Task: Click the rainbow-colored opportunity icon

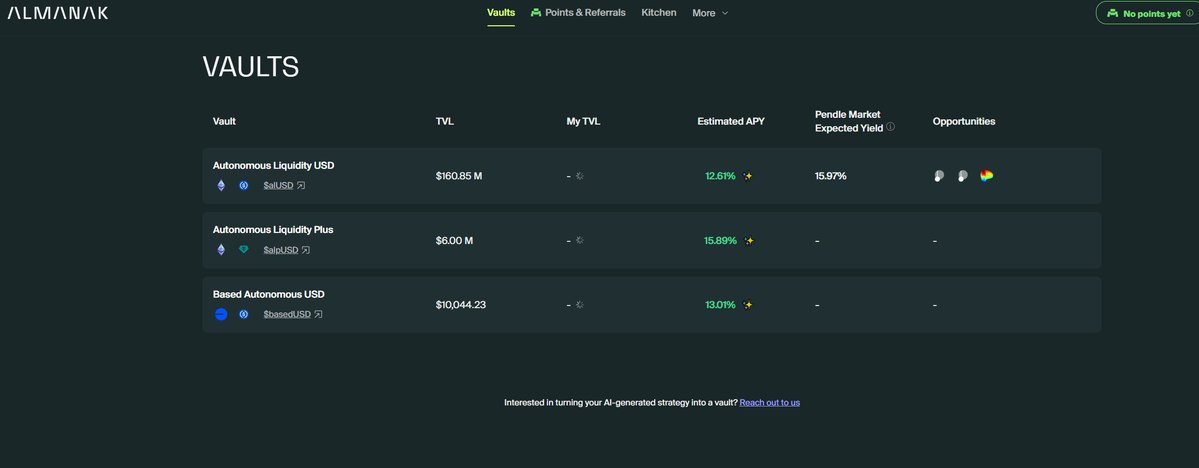Action: point(986,176)
